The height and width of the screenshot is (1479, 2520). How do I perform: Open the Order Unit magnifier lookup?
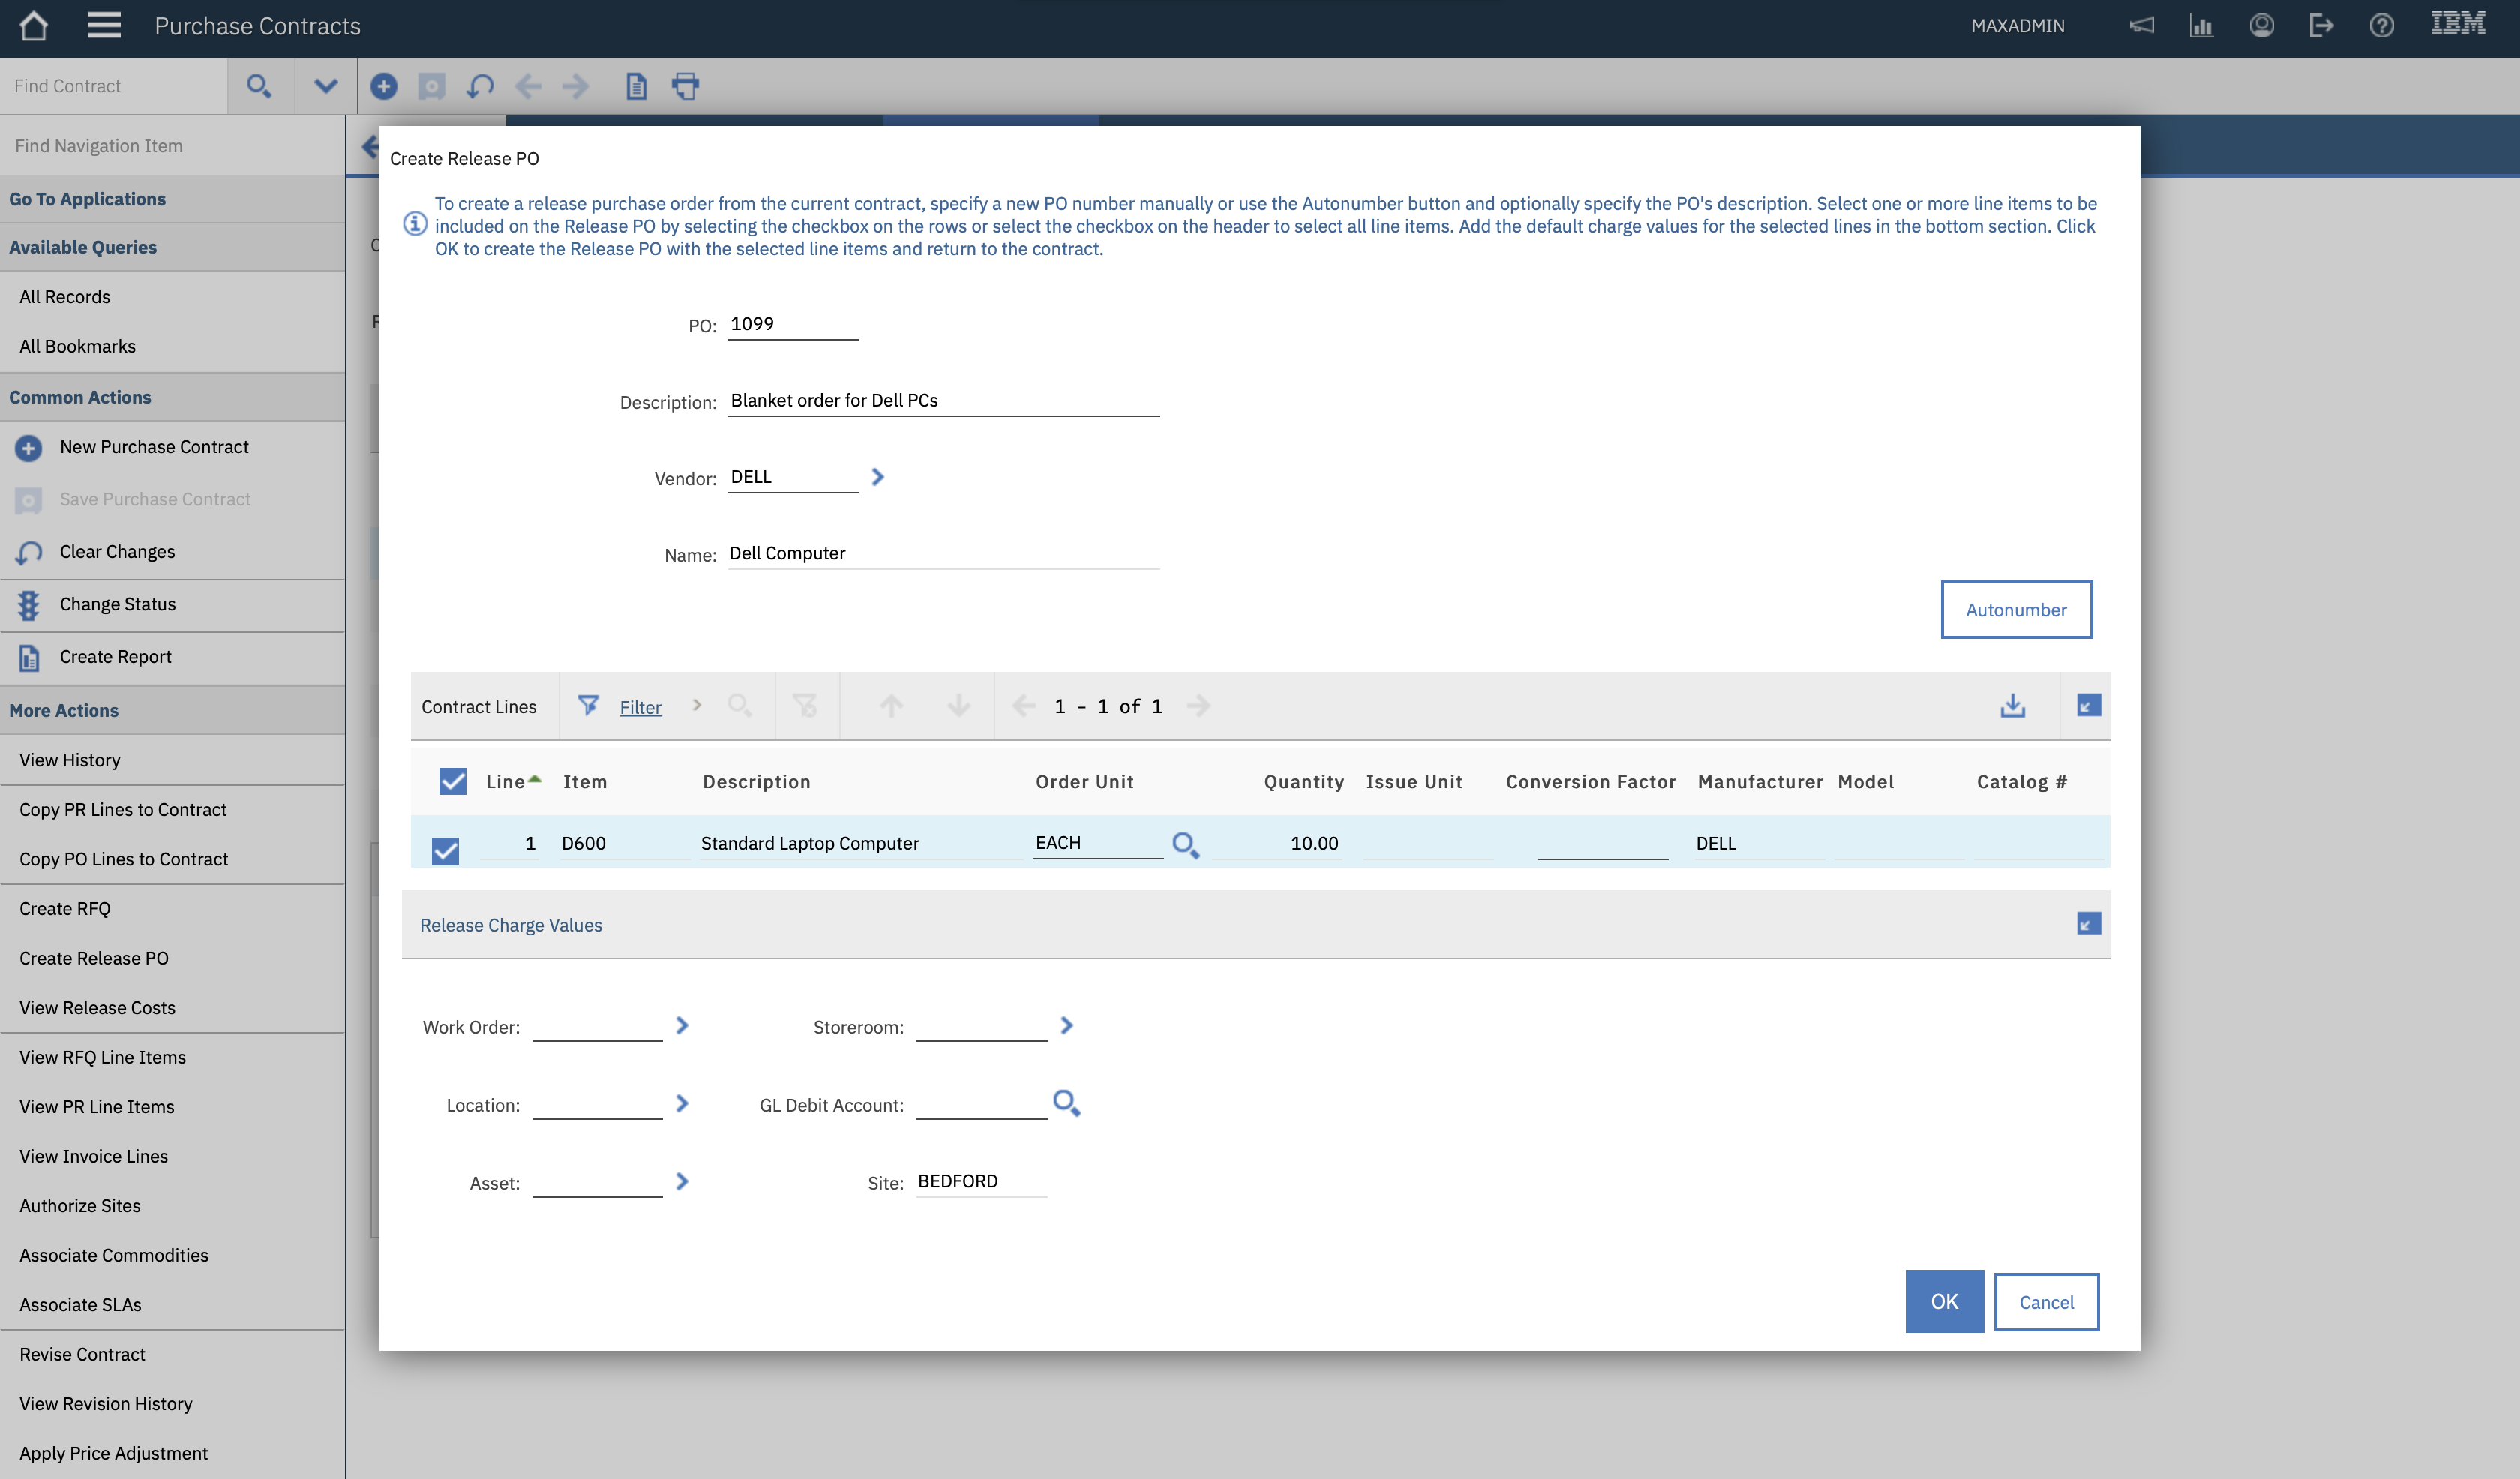1186,845
